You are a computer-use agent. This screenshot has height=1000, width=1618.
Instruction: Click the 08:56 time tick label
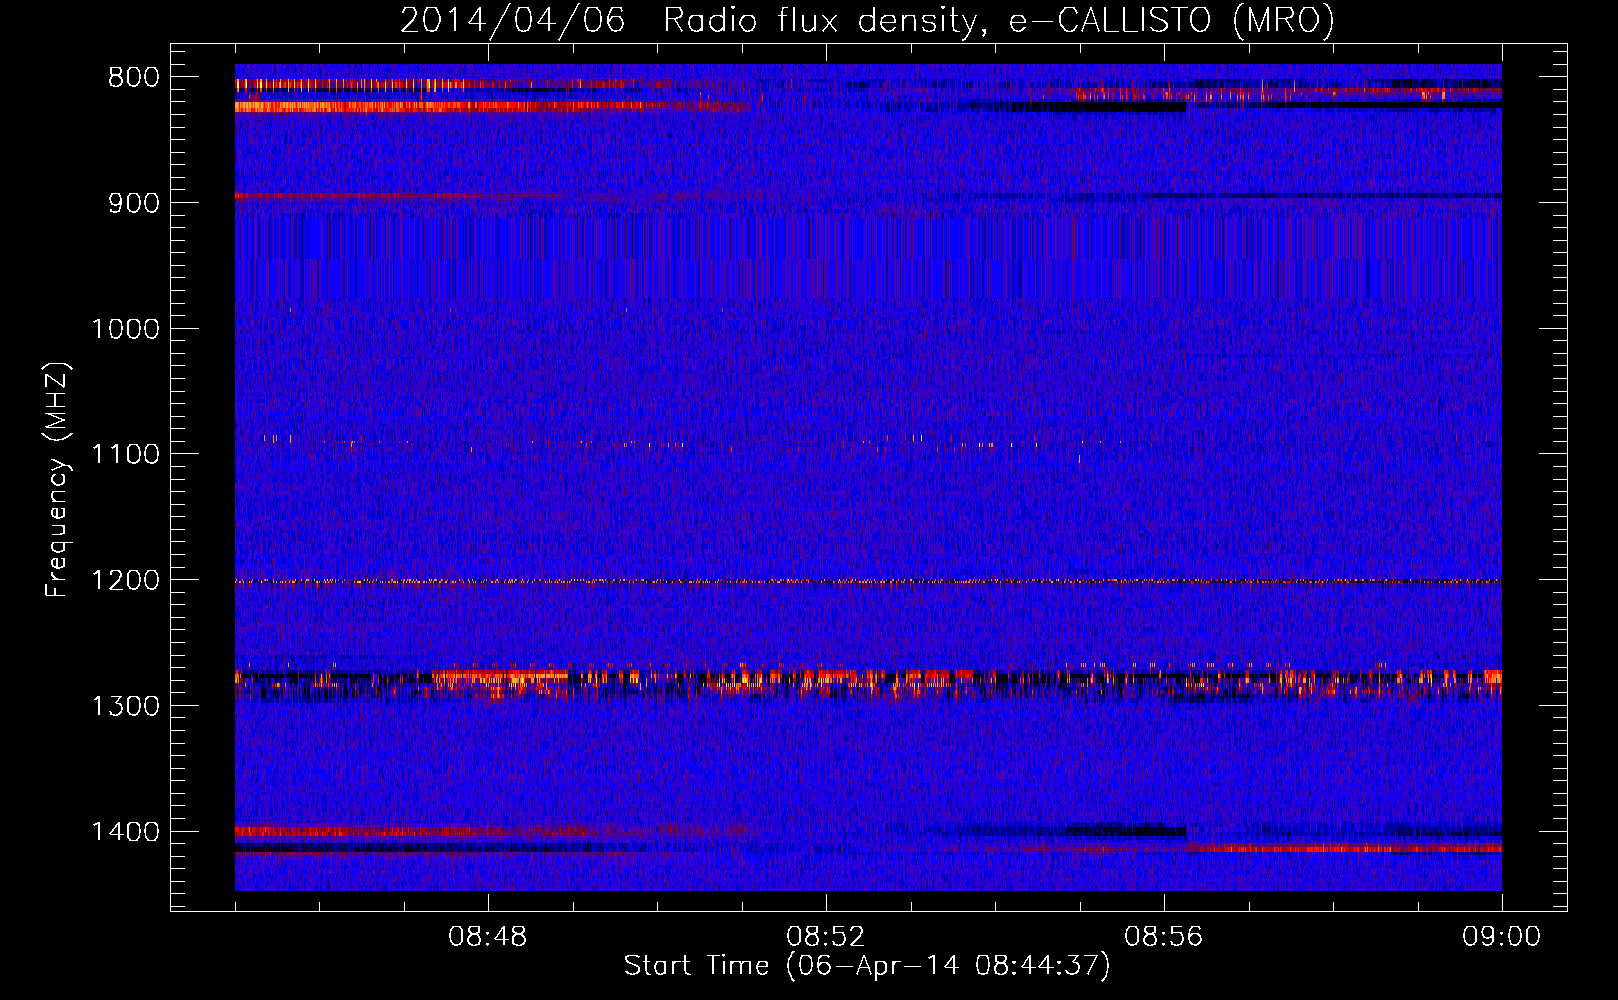1164,937
